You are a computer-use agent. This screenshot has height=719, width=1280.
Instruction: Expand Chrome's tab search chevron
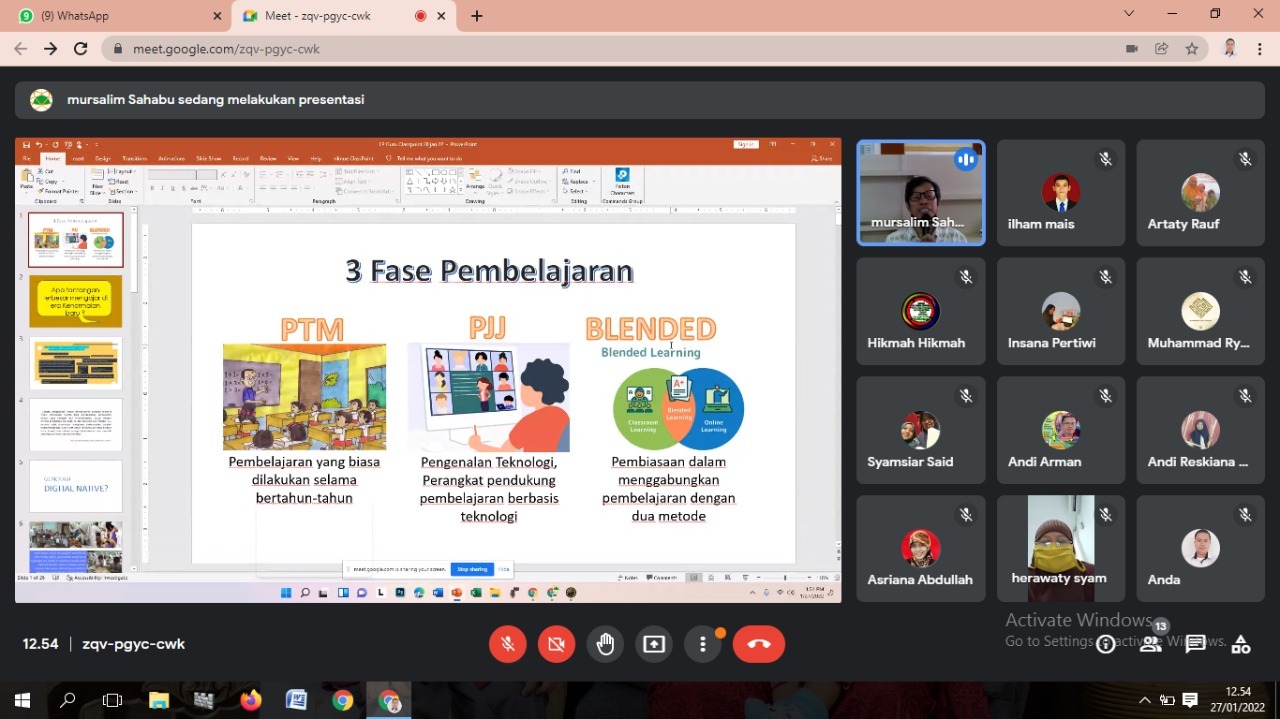[1129, 14]
